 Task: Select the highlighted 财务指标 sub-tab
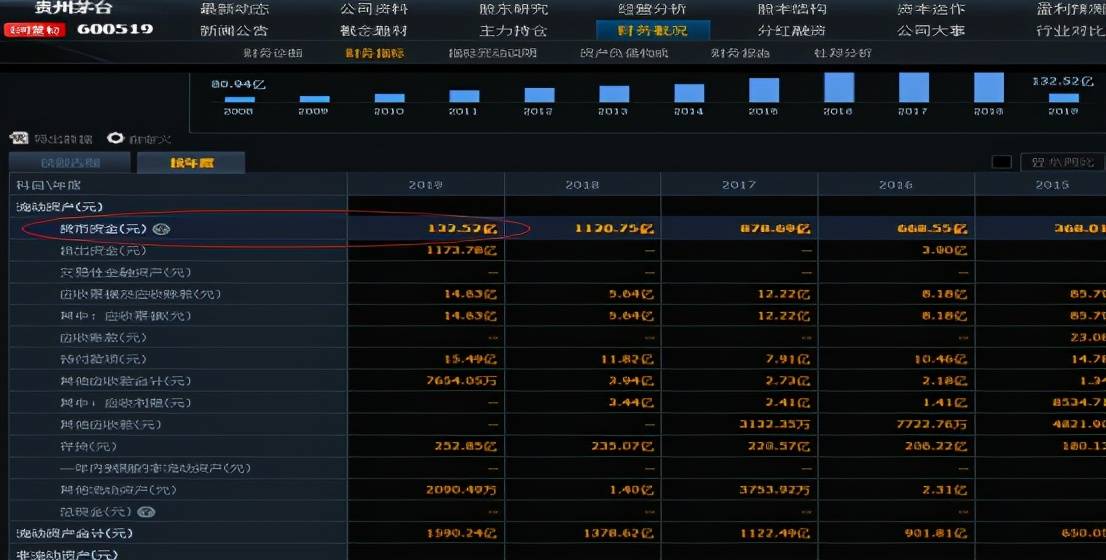[375, 53]
